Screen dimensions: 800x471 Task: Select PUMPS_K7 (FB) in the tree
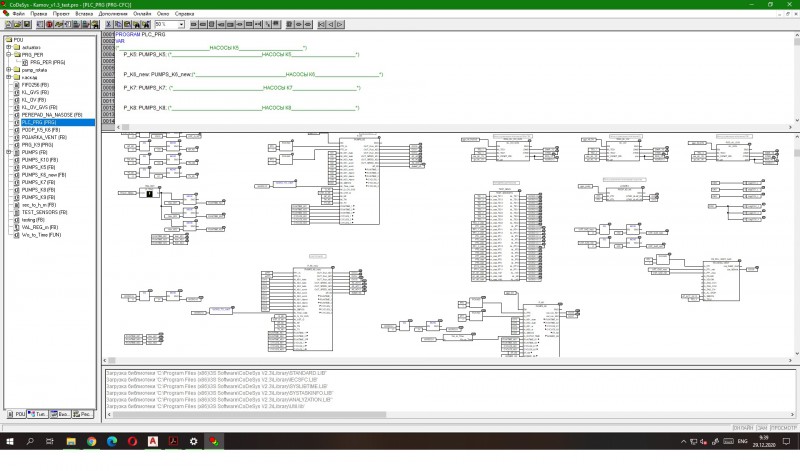click(x=38, y=182)
